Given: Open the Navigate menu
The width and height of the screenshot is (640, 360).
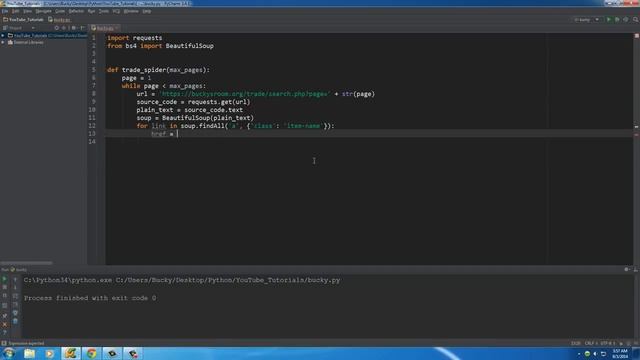Looking at the screenshot, I should (43, 11).
